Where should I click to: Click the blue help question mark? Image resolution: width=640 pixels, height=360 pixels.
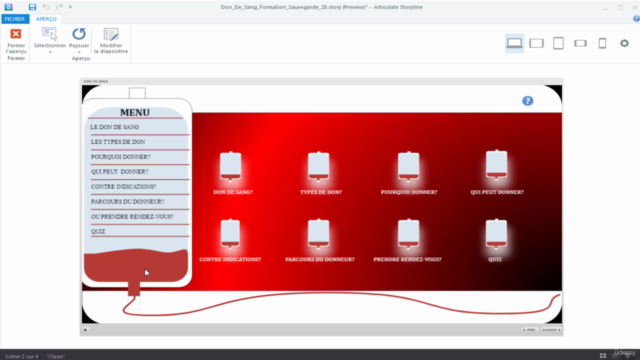pos(527,101)
